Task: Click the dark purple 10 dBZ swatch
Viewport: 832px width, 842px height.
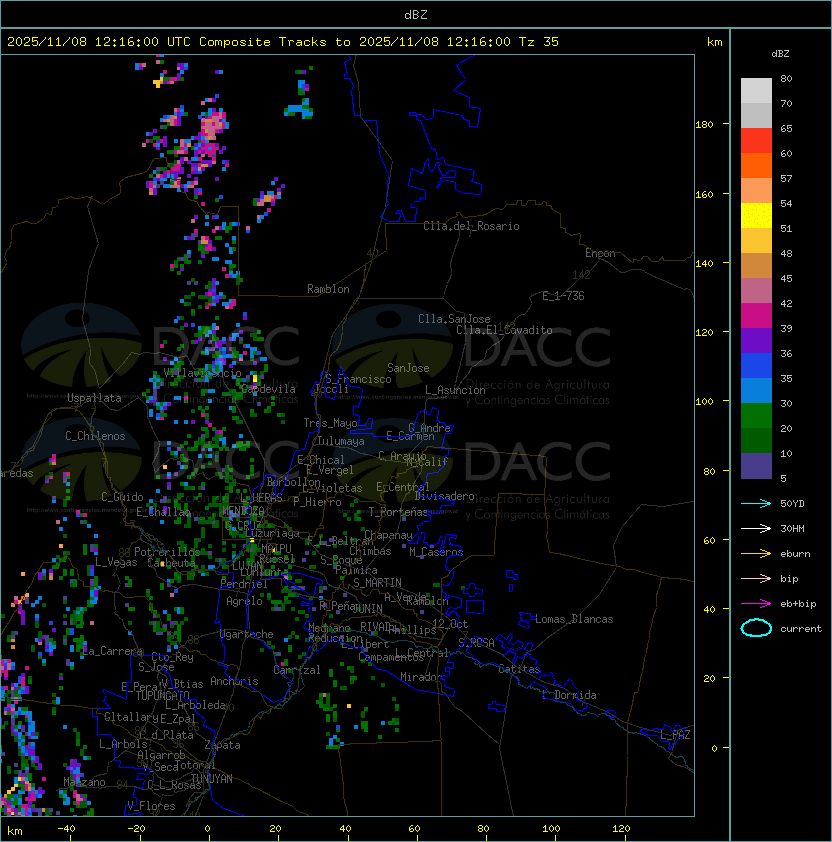Action: point(756,466)
